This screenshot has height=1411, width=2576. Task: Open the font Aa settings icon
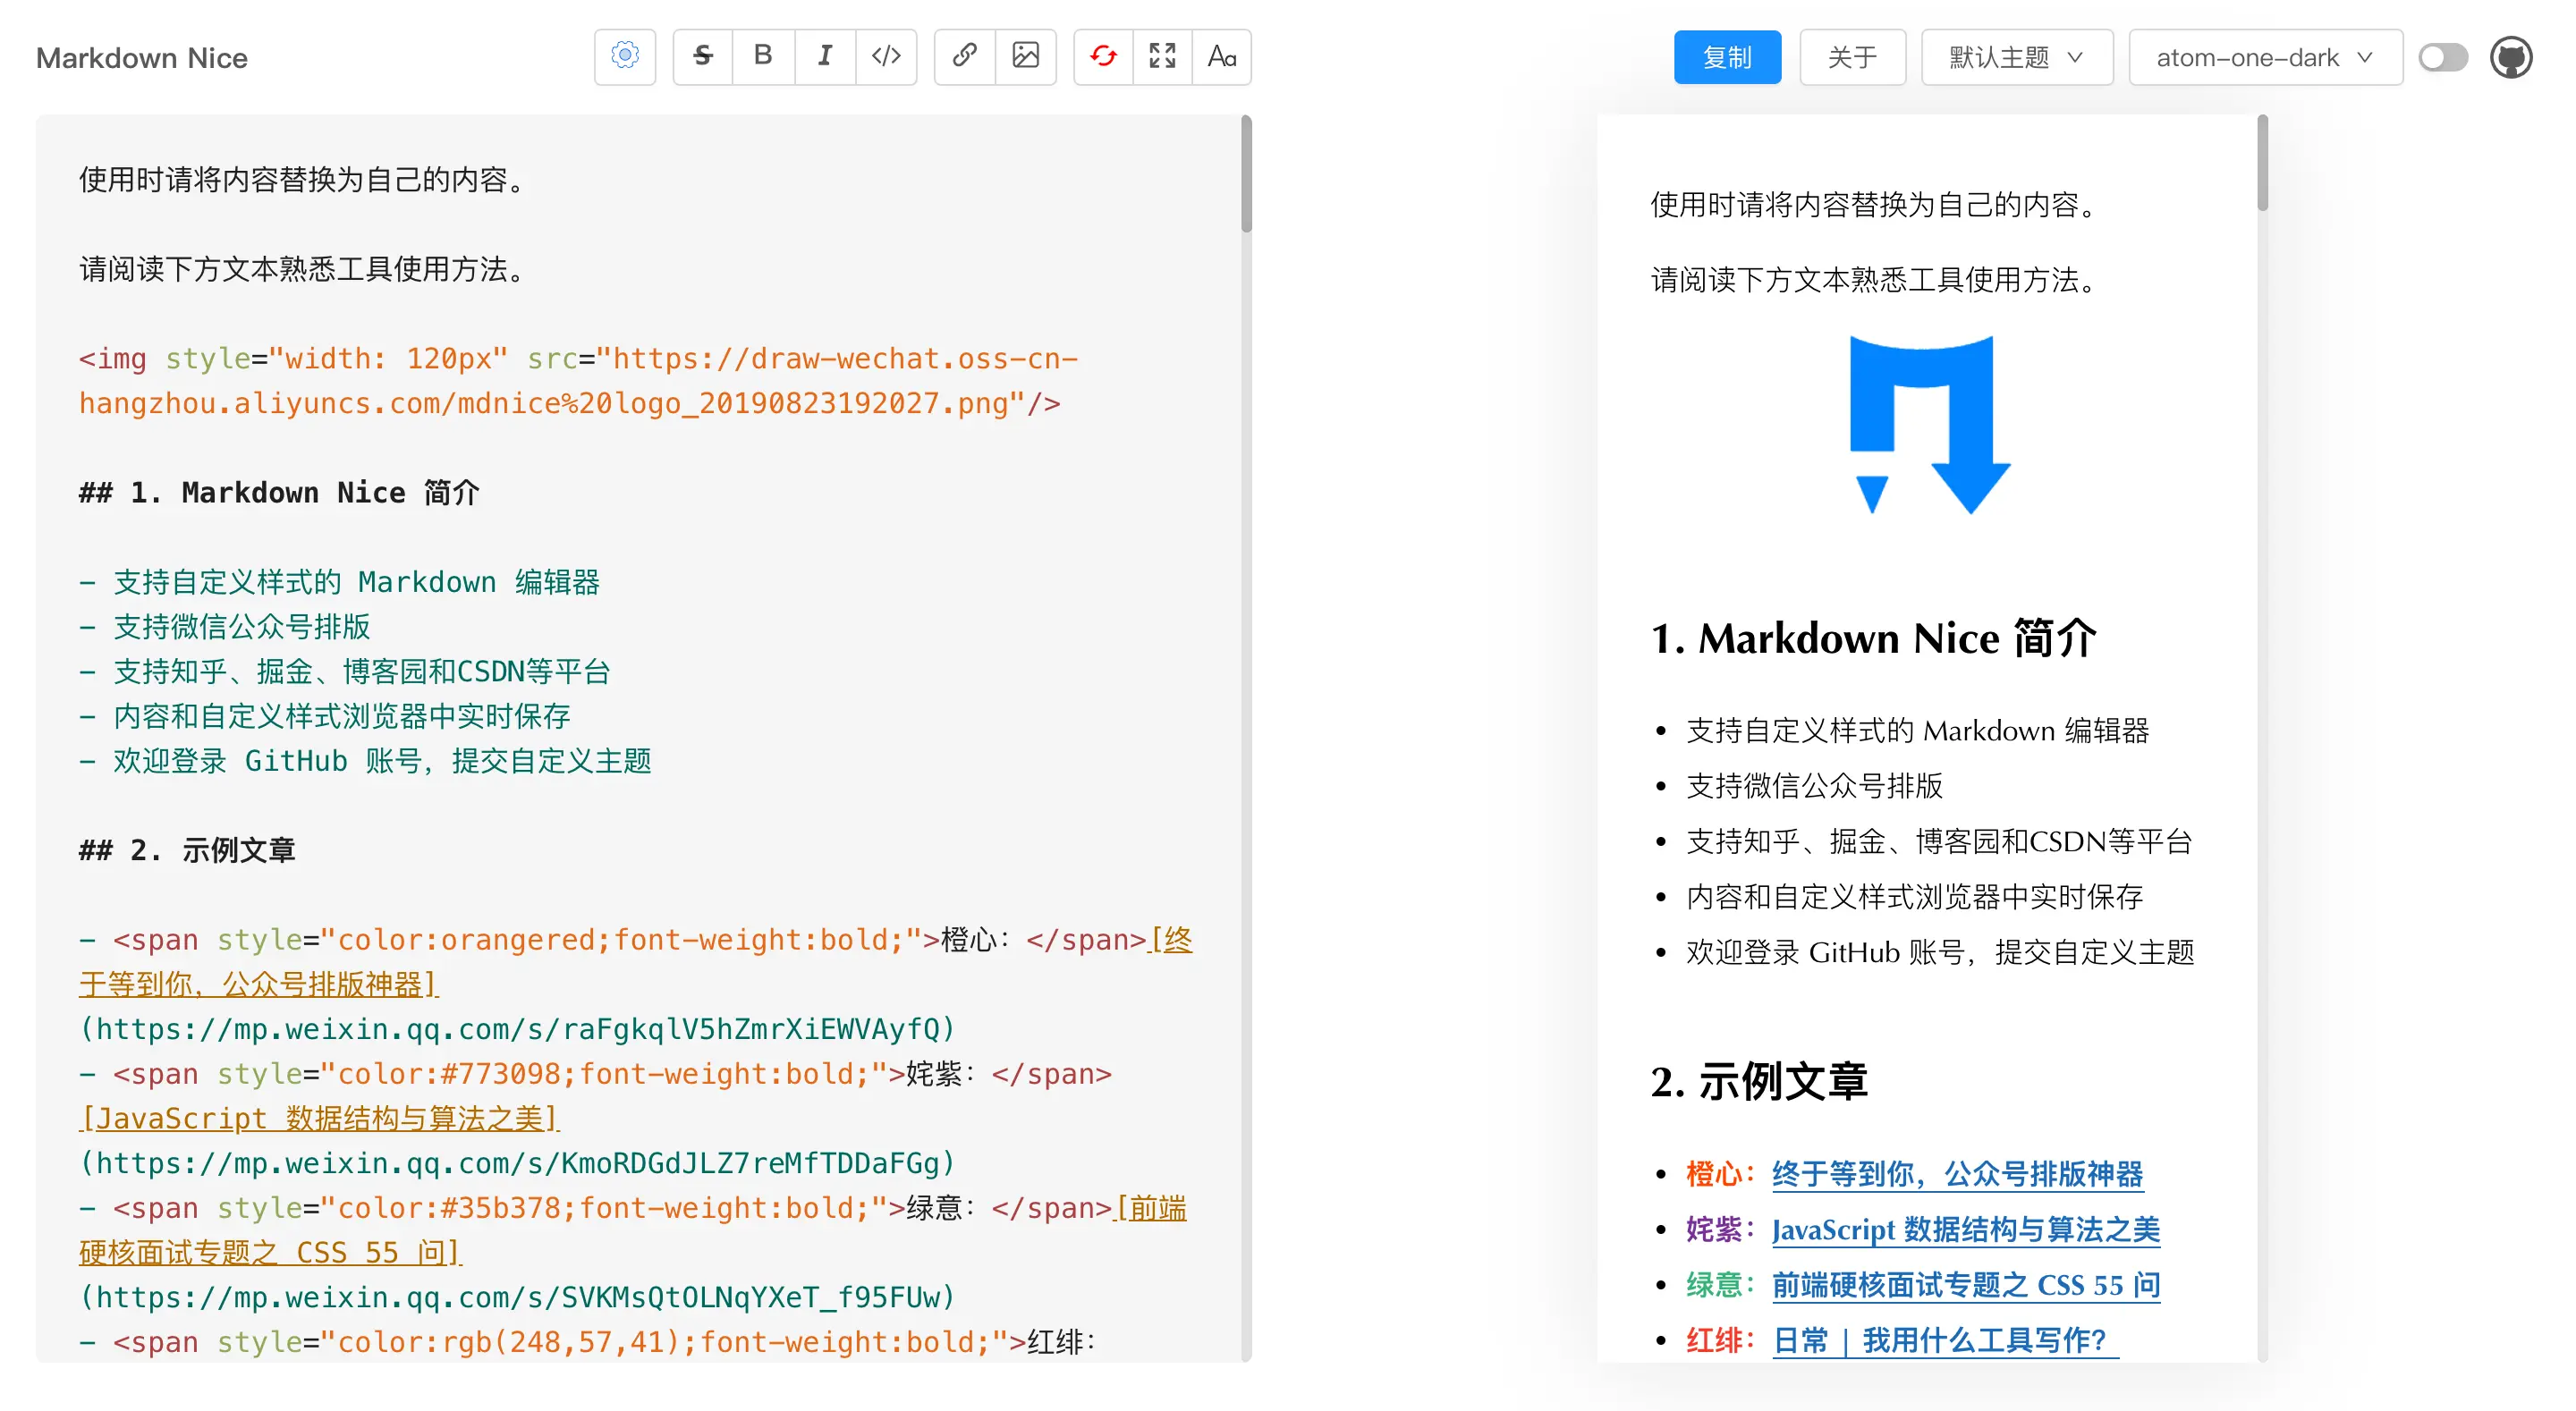click(1222, 56)
